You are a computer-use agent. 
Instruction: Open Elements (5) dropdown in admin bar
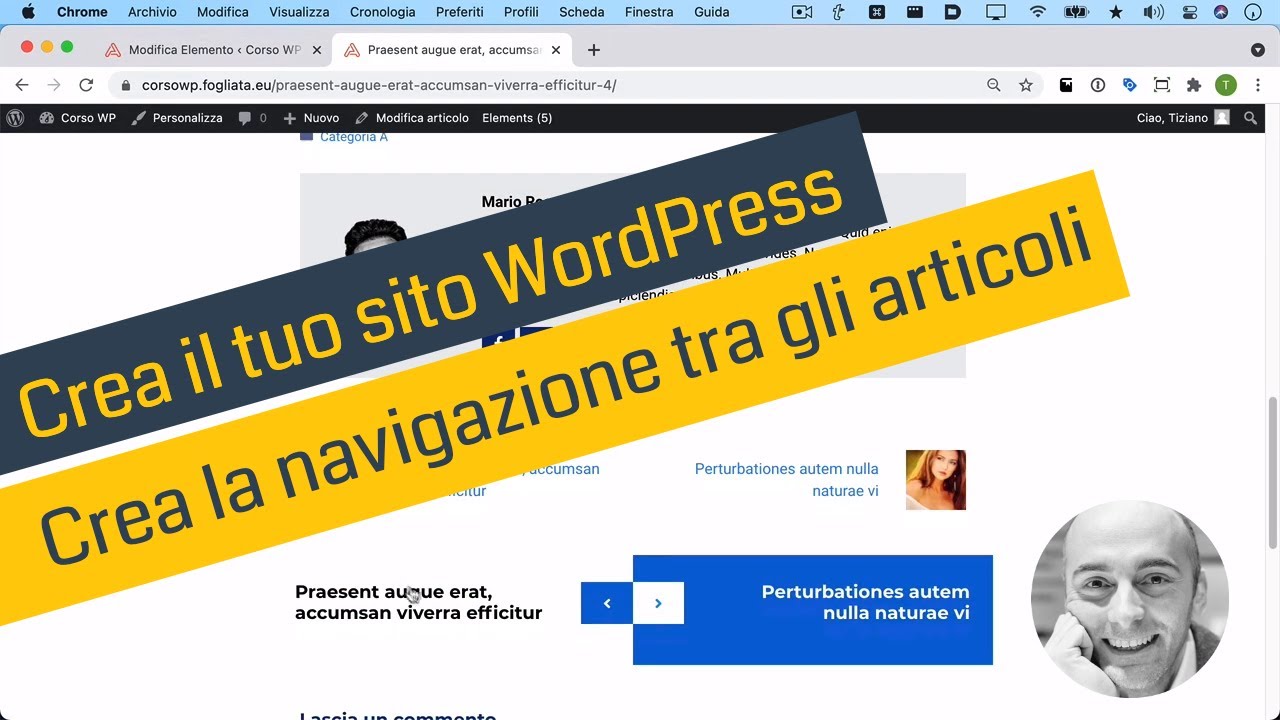pos(517,117)
